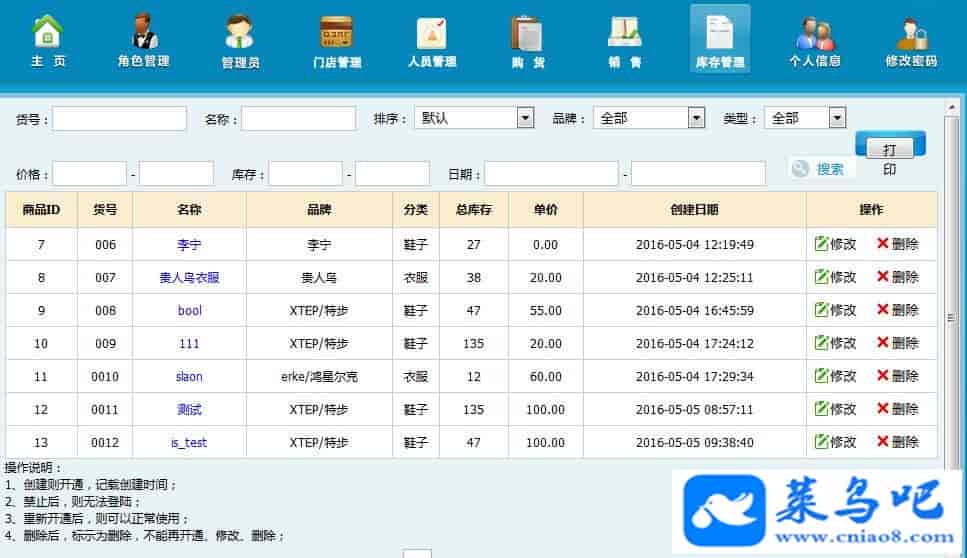Open the 贵人鸟衣服 product link

[x=189, y=278]
